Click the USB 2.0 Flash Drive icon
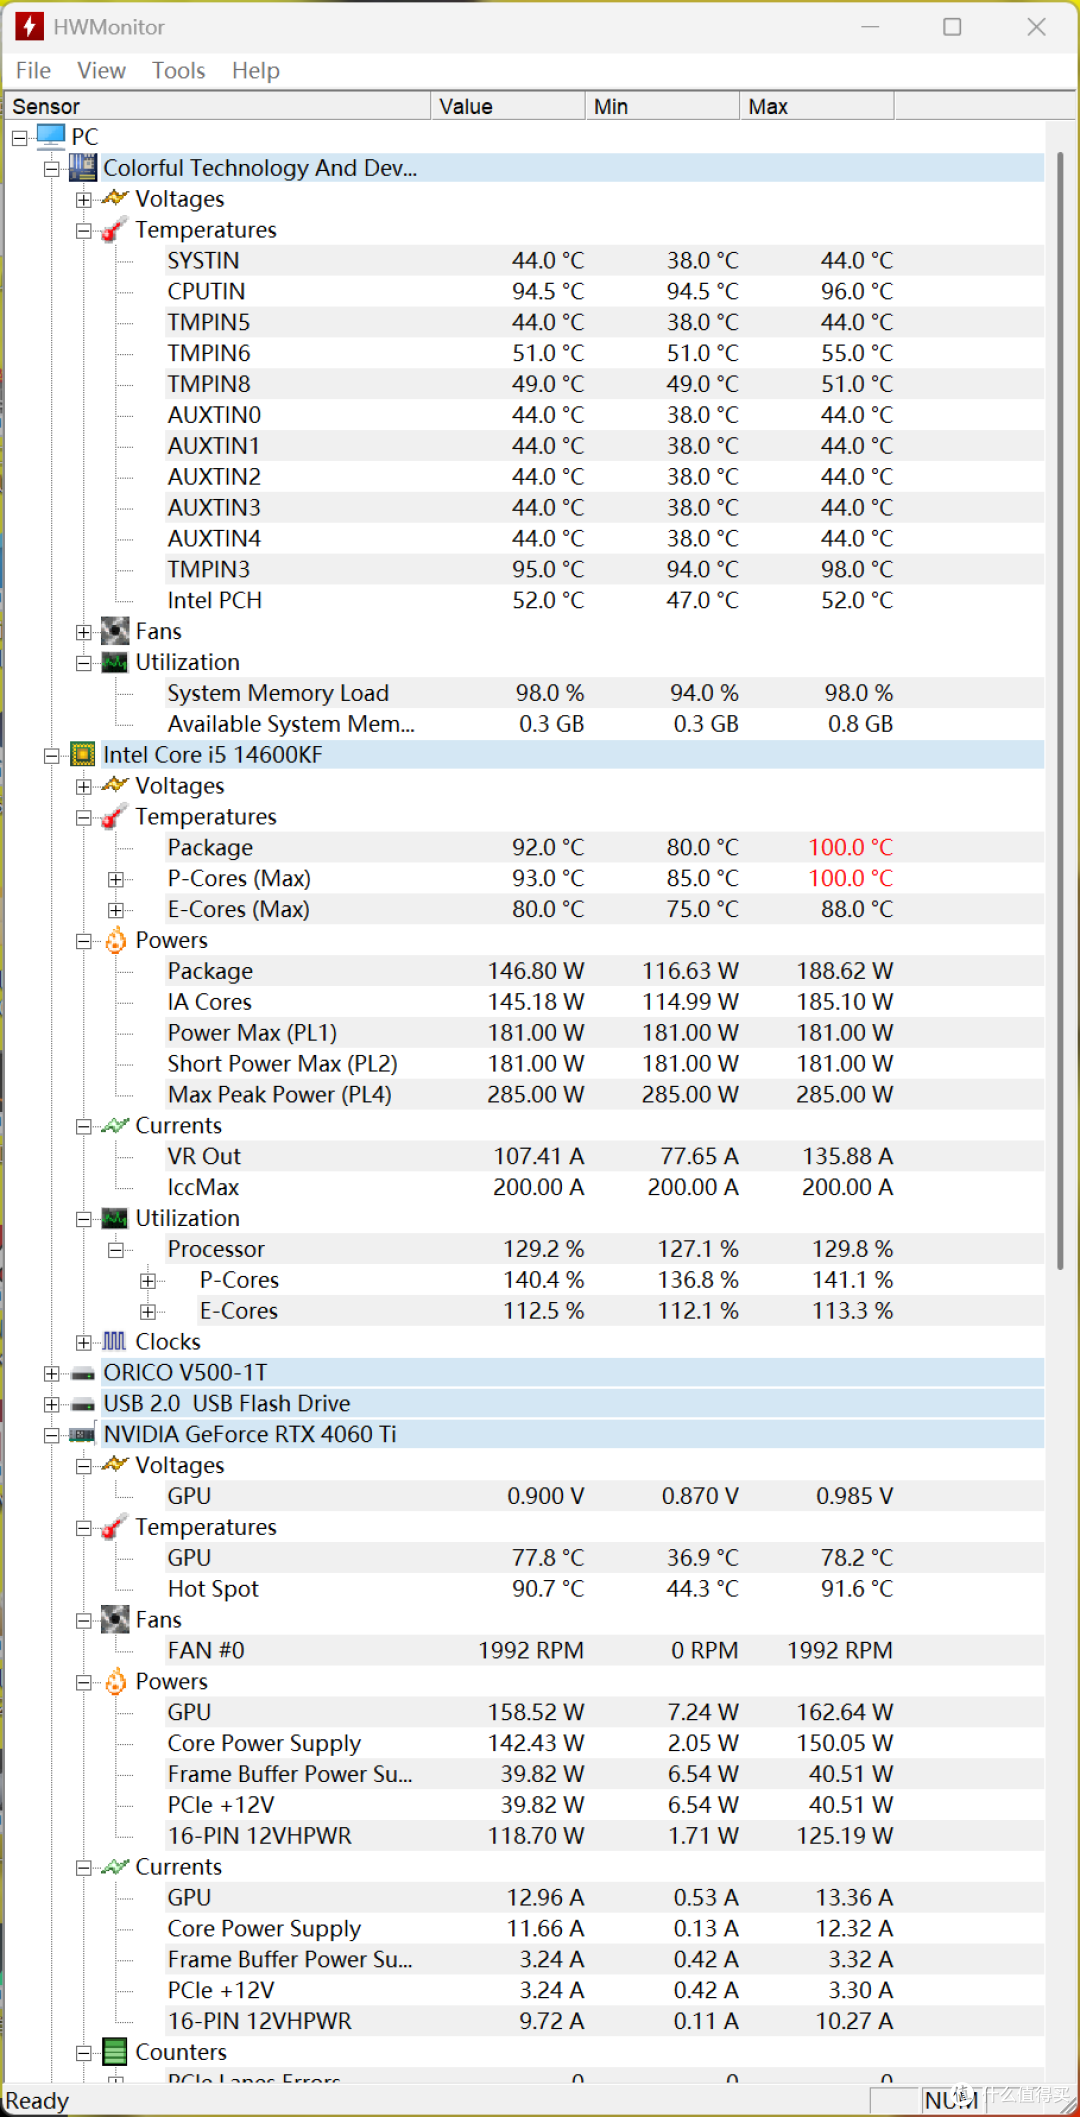1080x2117 pixels. pos(83,1404)
